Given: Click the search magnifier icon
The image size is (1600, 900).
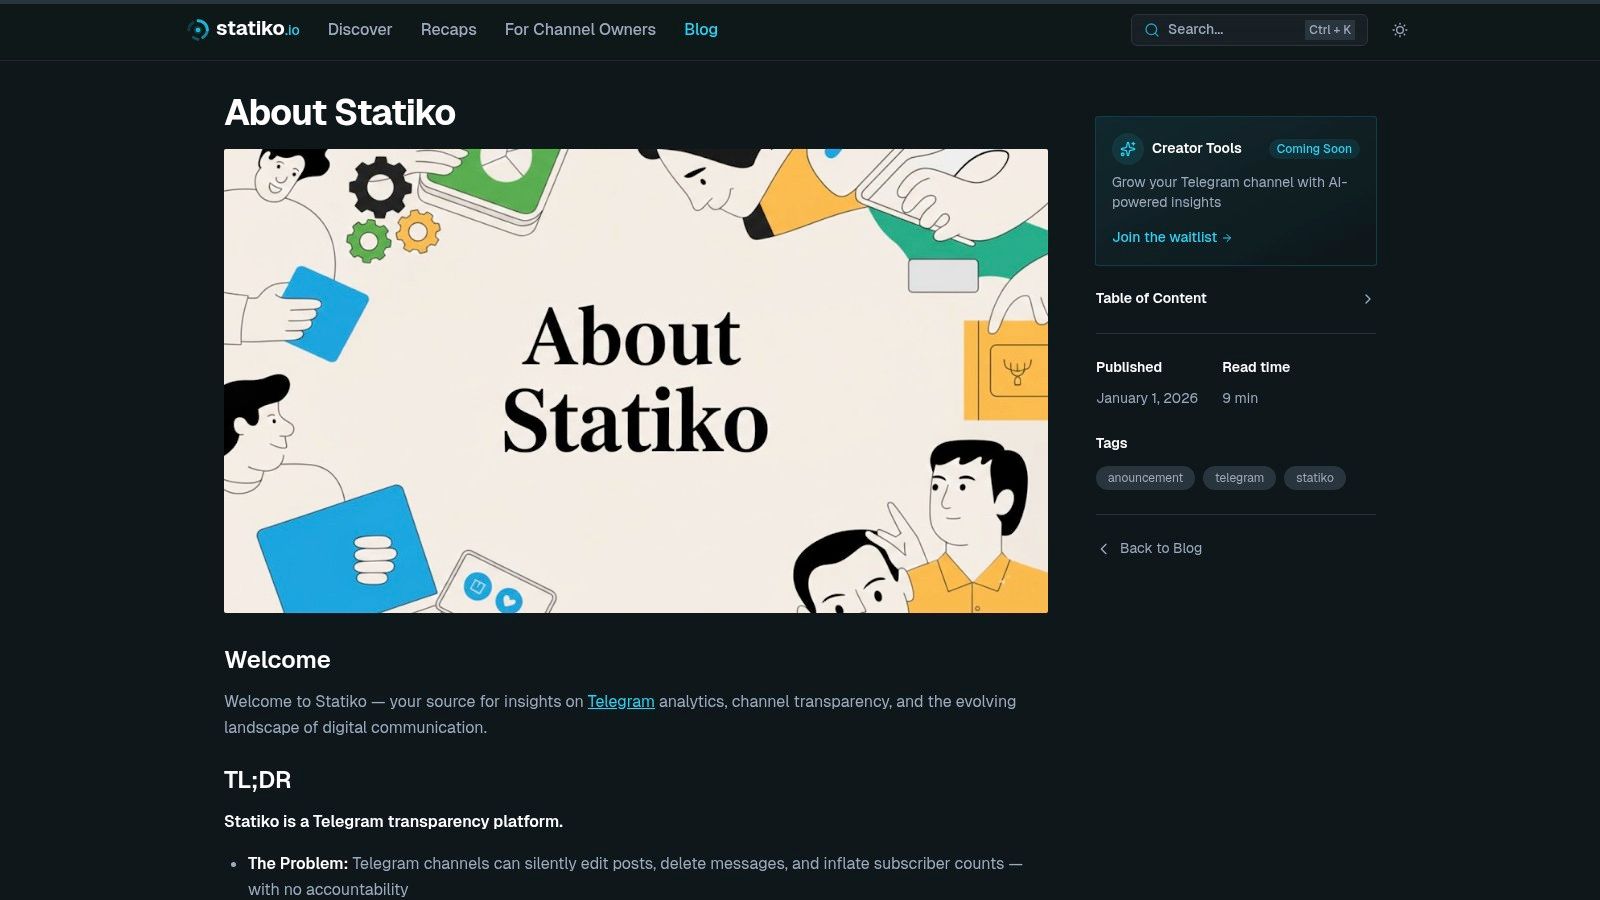Looking at the screenshot, I should point(1152,30).
